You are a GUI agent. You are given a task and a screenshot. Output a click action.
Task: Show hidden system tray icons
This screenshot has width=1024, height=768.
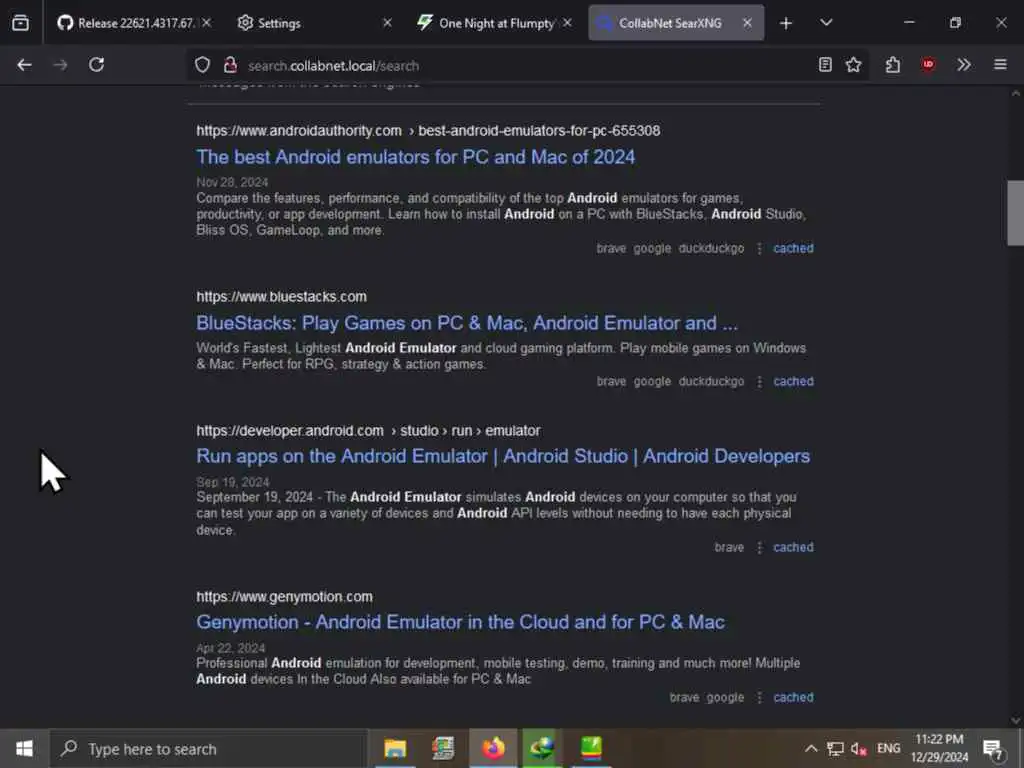pos(810,748)
